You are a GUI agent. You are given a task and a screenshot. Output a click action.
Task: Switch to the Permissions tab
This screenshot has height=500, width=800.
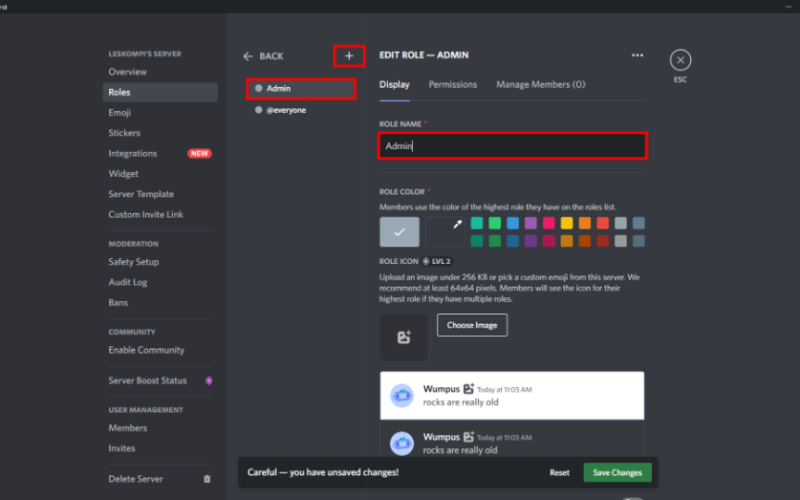[x=453, y=85]
